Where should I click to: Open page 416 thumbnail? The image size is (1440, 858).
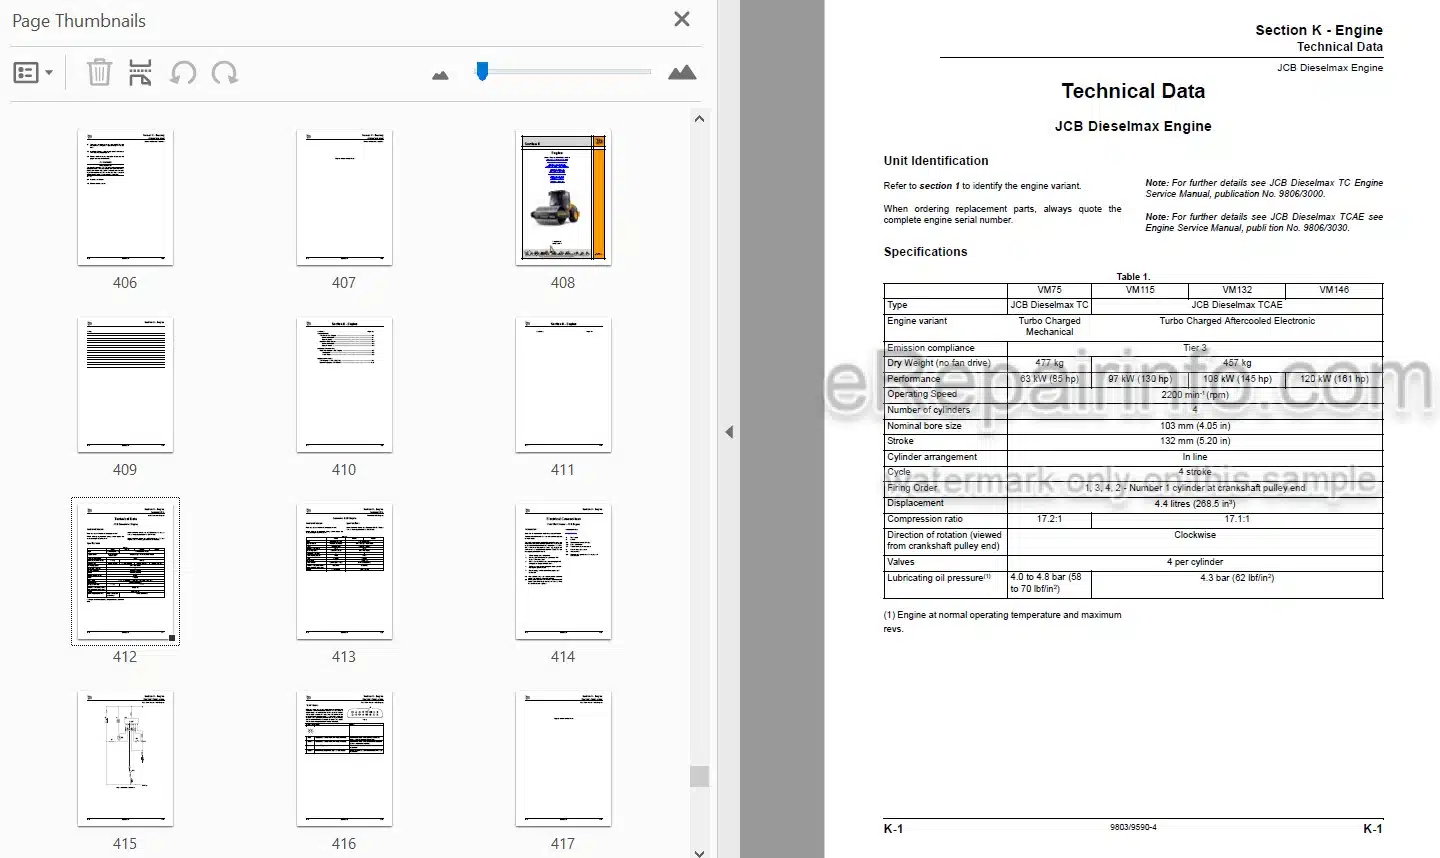point(344,759)
